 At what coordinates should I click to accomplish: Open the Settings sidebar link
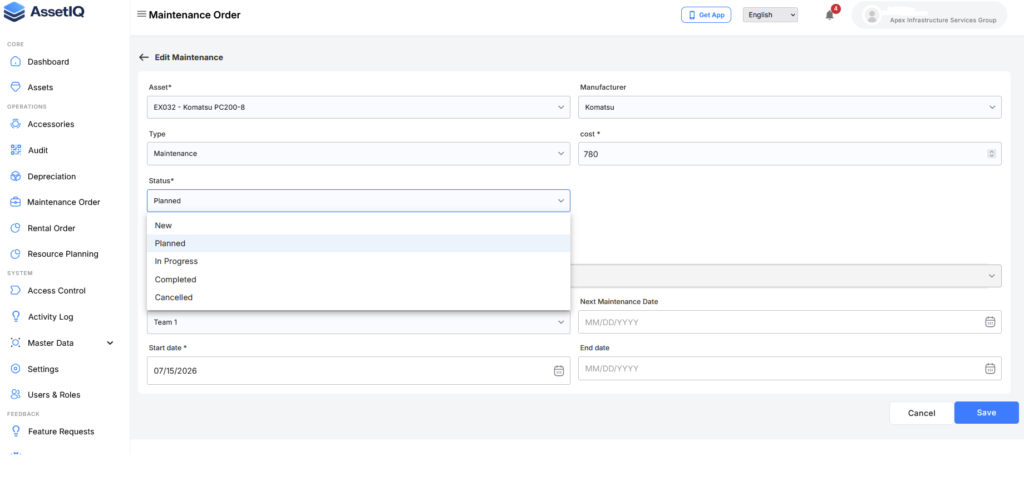tap(43, 369)
